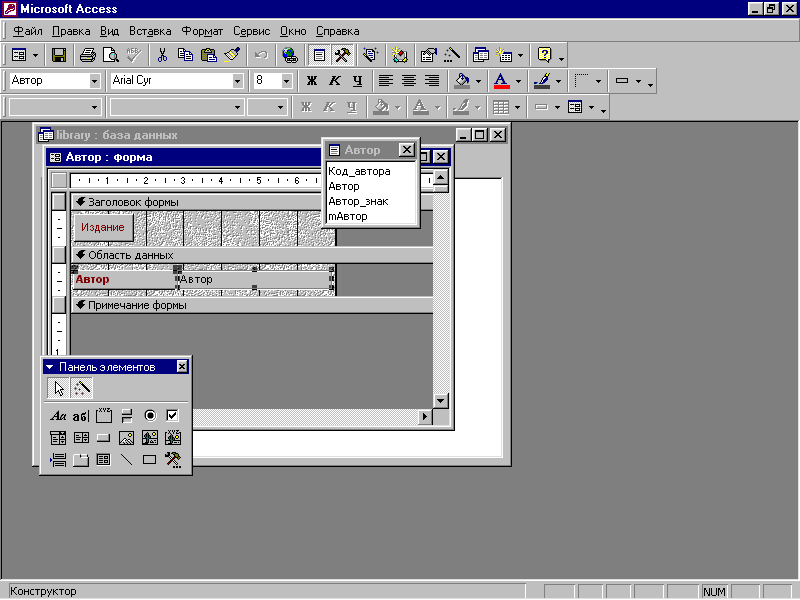This screenshot has width=800, height=600.
Task: Toggle Control Wizards in toolbox
Action: click(82, 388)
